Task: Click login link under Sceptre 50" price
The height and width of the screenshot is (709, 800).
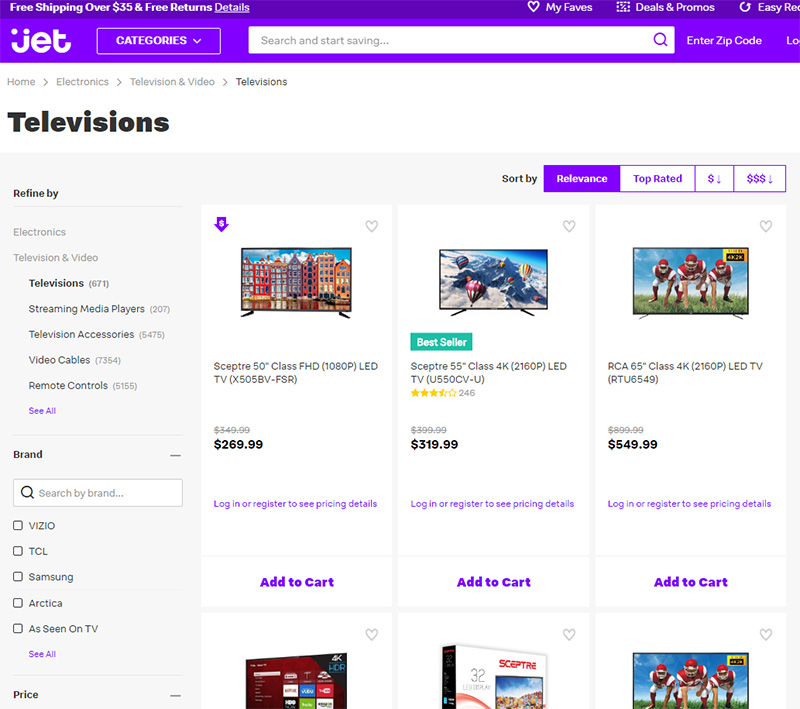Action: tap(295, 504)
